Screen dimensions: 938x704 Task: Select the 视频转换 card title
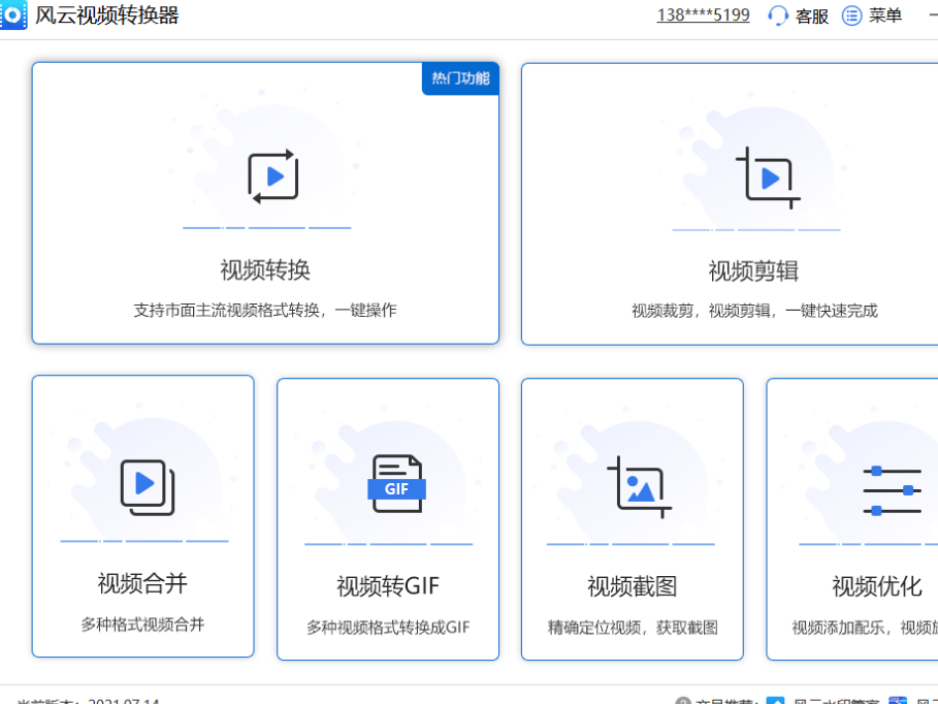coord(265,270)
